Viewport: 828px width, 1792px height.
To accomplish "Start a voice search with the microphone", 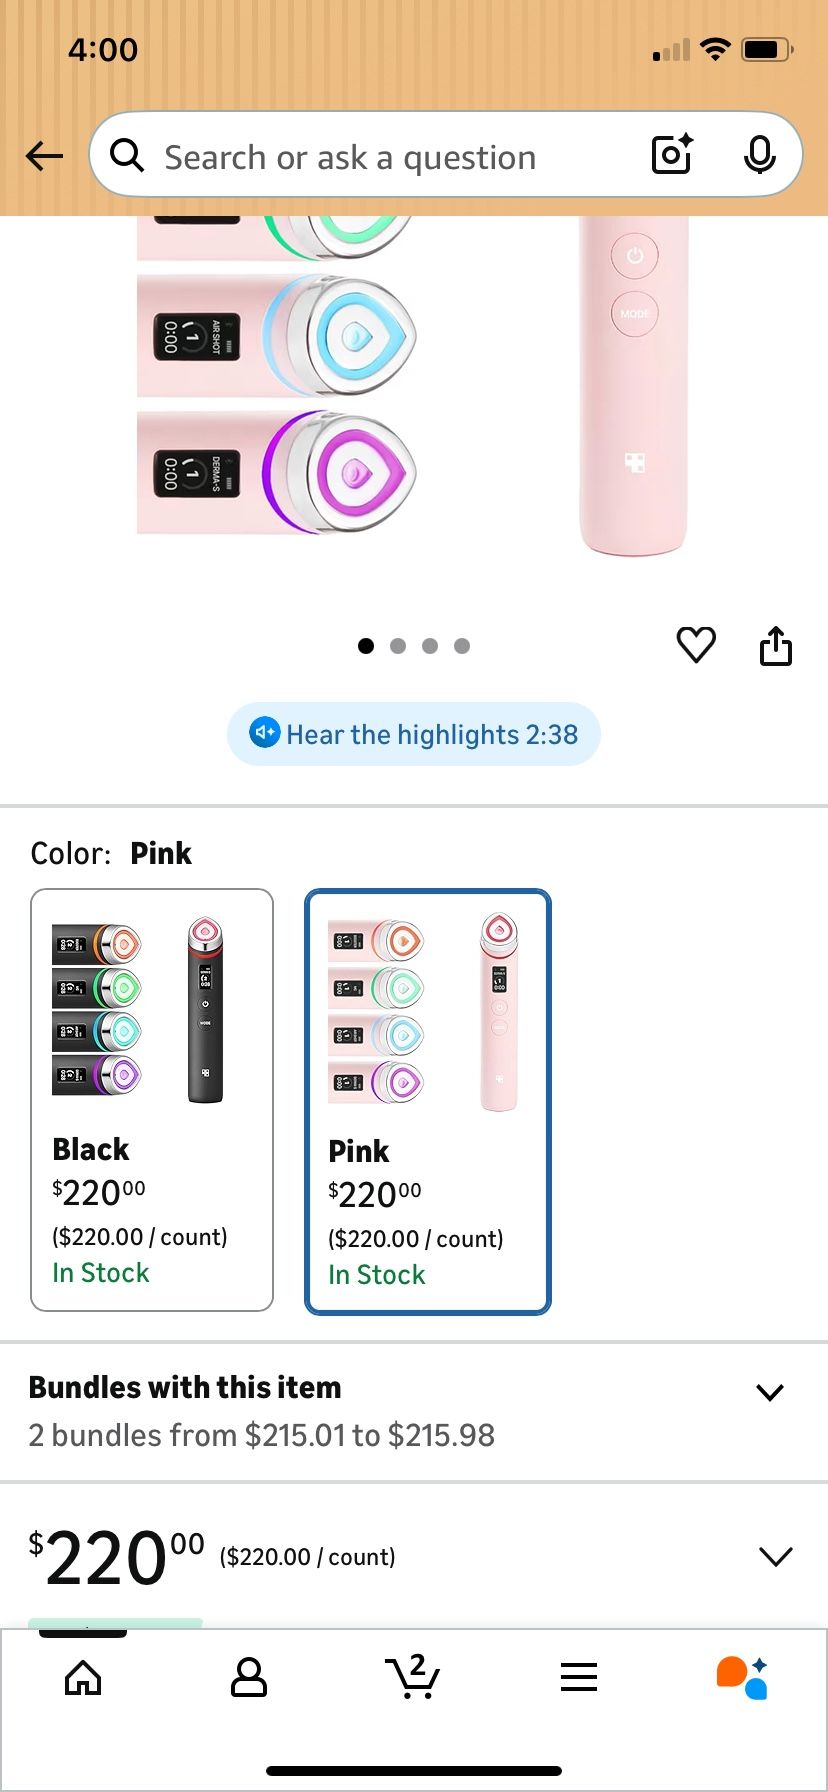I will pos(760,155).
